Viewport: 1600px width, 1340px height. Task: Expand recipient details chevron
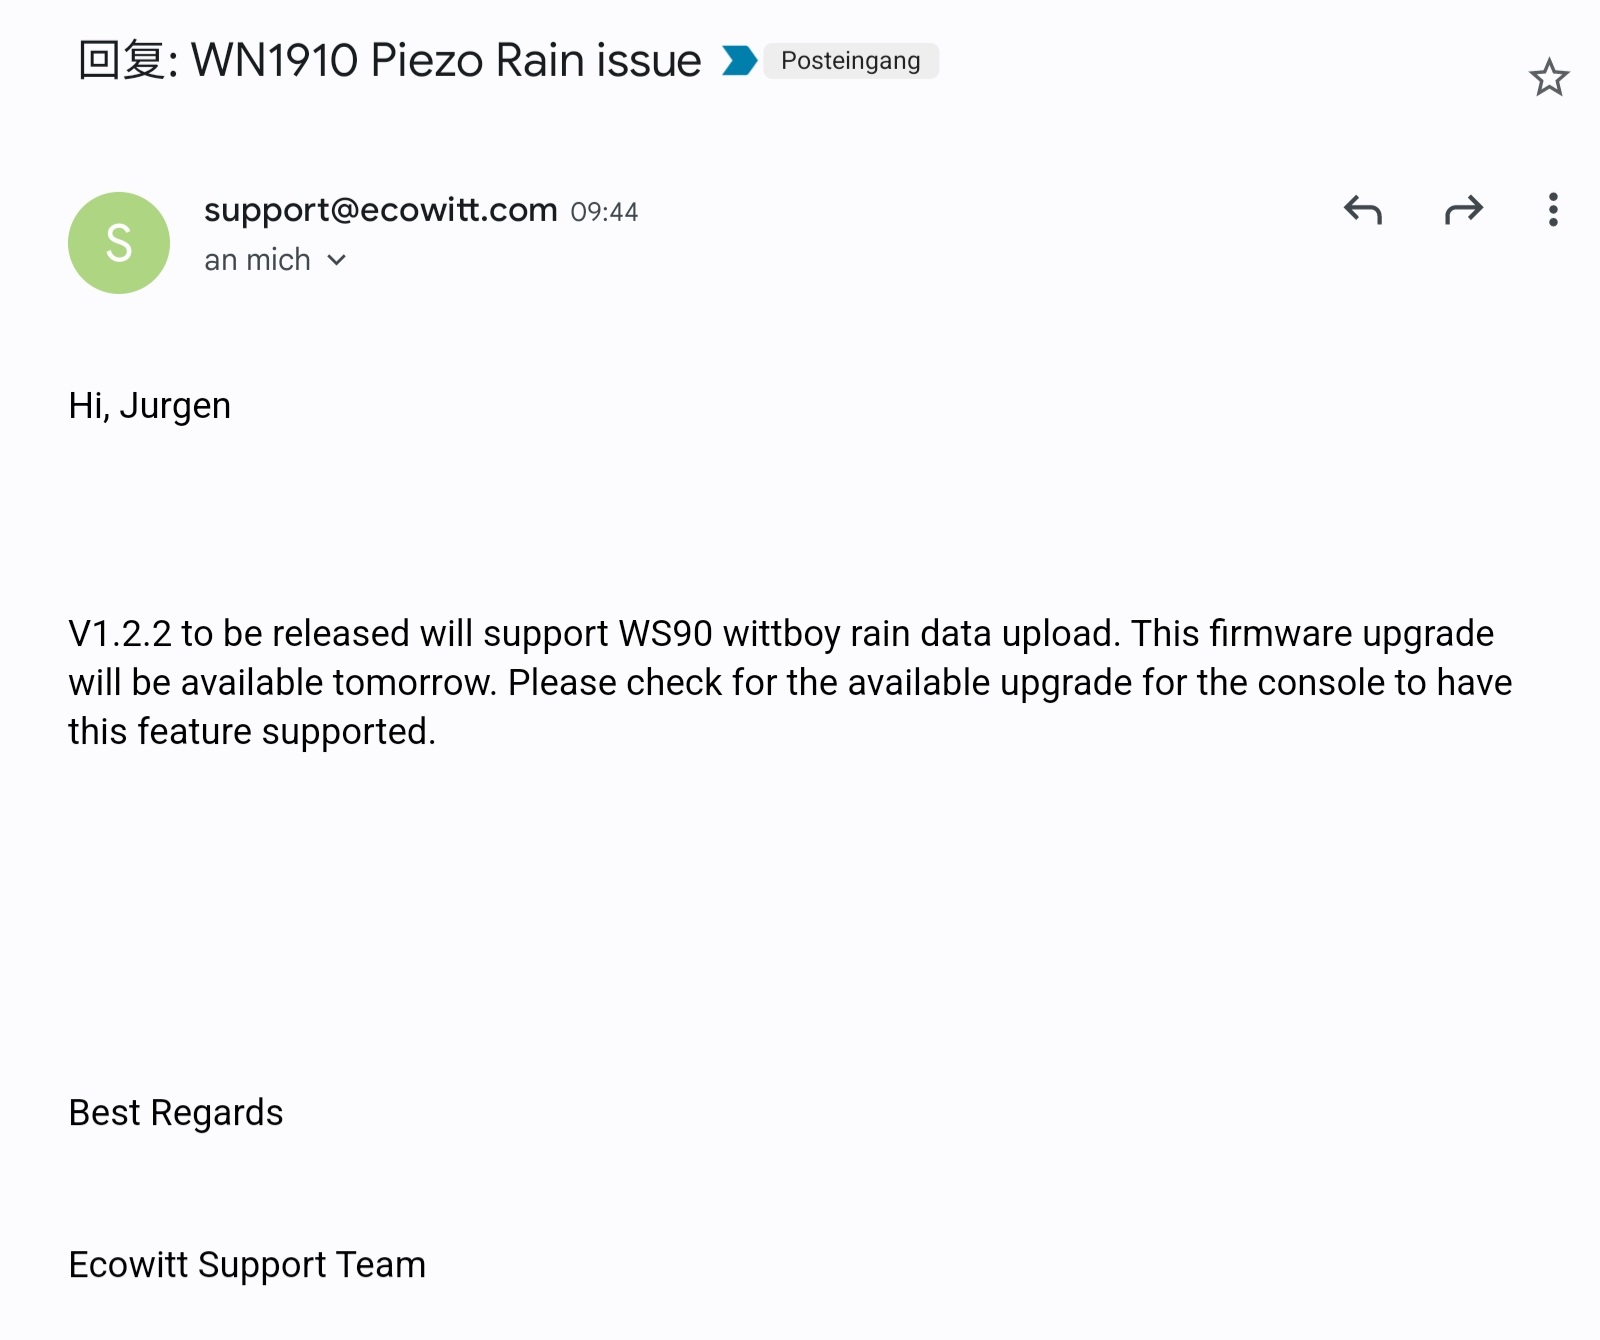(337, 260)
